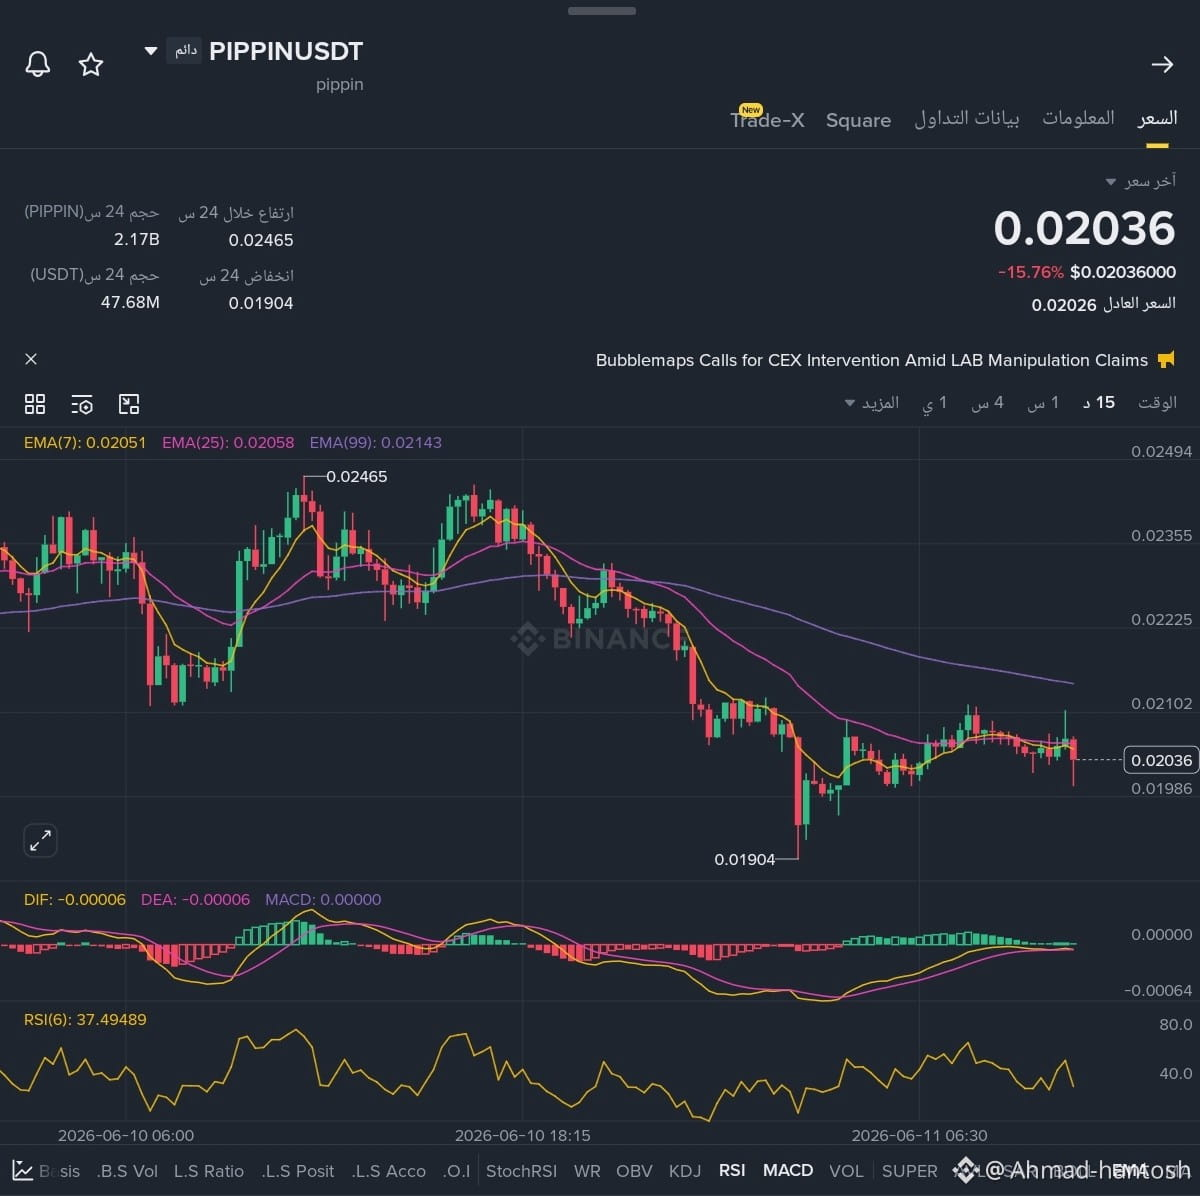Open the PIPPINUSDT pair selector dropdown
Viewport: 1200px width, 1196px height.
coord(151,51)
